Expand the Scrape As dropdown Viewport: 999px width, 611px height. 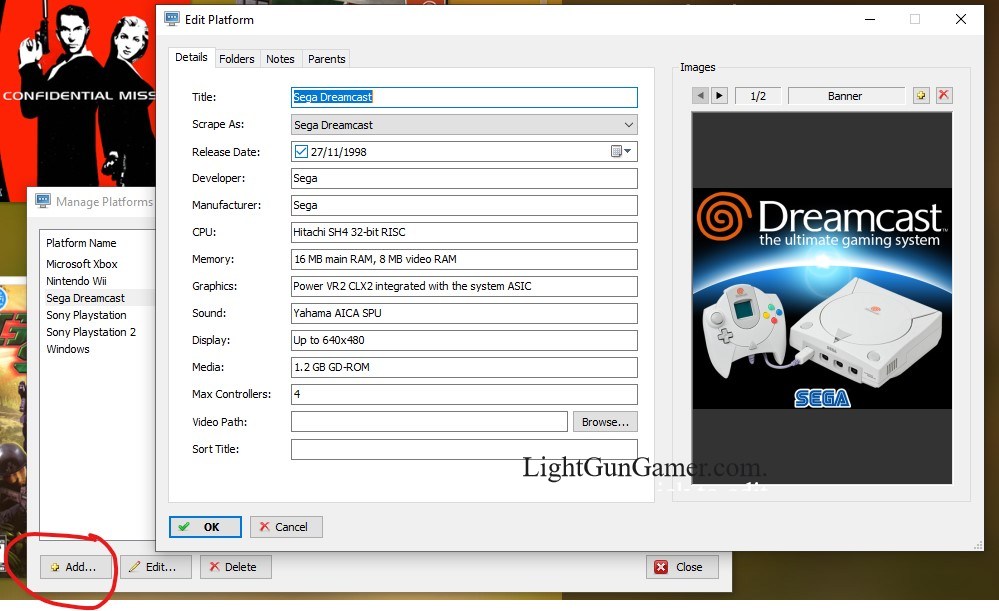click(628, 125)
